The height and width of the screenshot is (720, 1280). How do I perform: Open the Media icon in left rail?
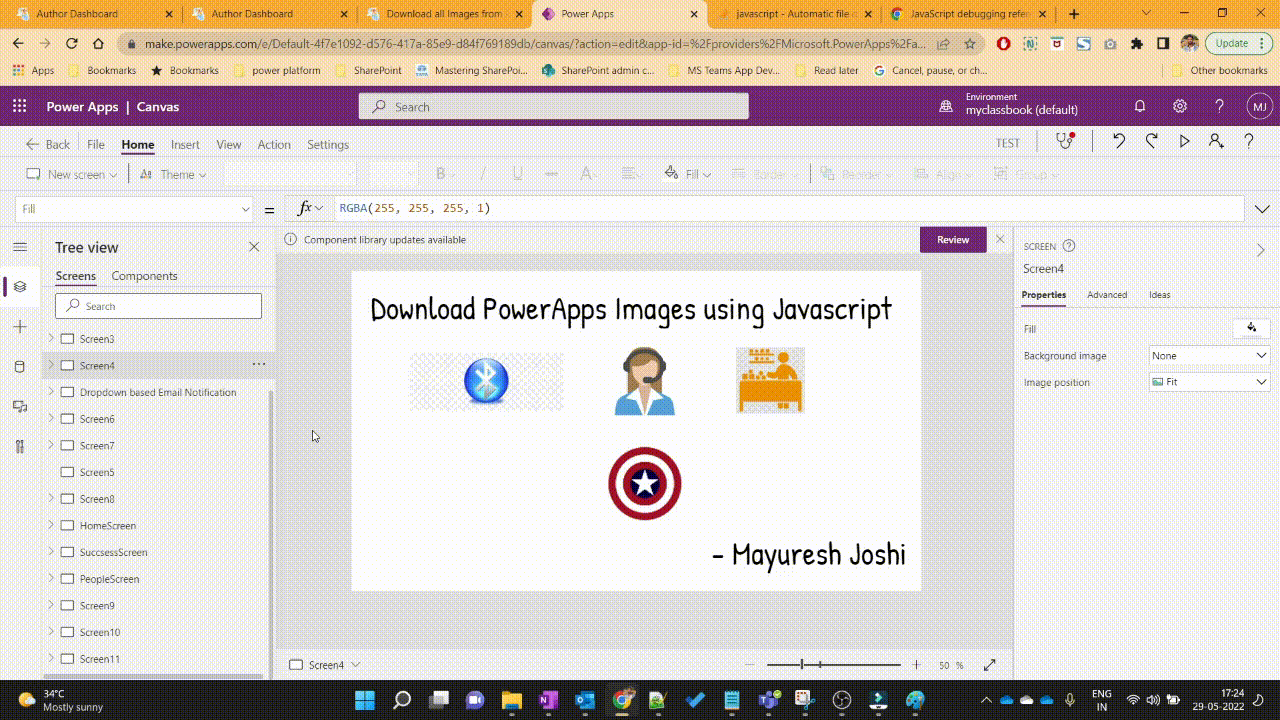tap(20, 406)
